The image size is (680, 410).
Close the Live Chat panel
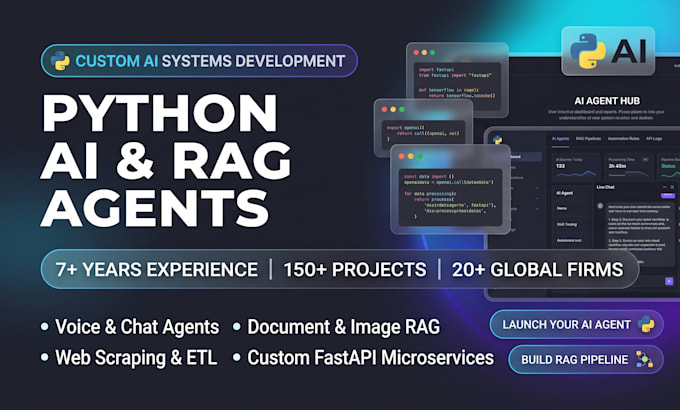pyautogui.click(x=672, y=187)
